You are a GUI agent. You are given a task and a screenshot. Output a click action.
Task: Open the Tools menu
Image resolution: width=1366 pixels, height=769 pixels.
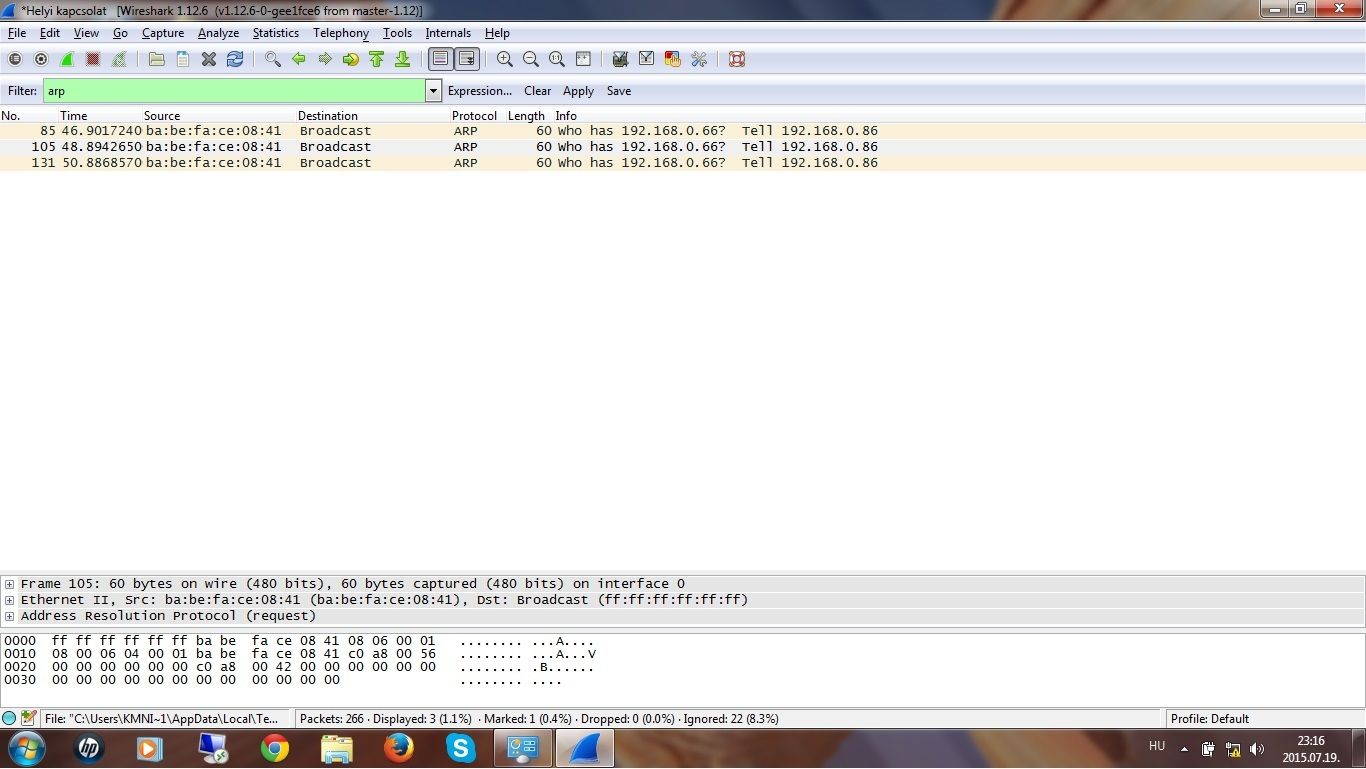397,33
